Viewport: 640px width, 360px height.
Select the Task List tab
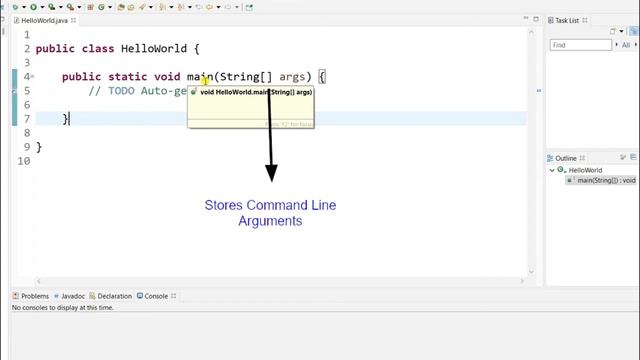pyautogui.click(x=567, y=20)
